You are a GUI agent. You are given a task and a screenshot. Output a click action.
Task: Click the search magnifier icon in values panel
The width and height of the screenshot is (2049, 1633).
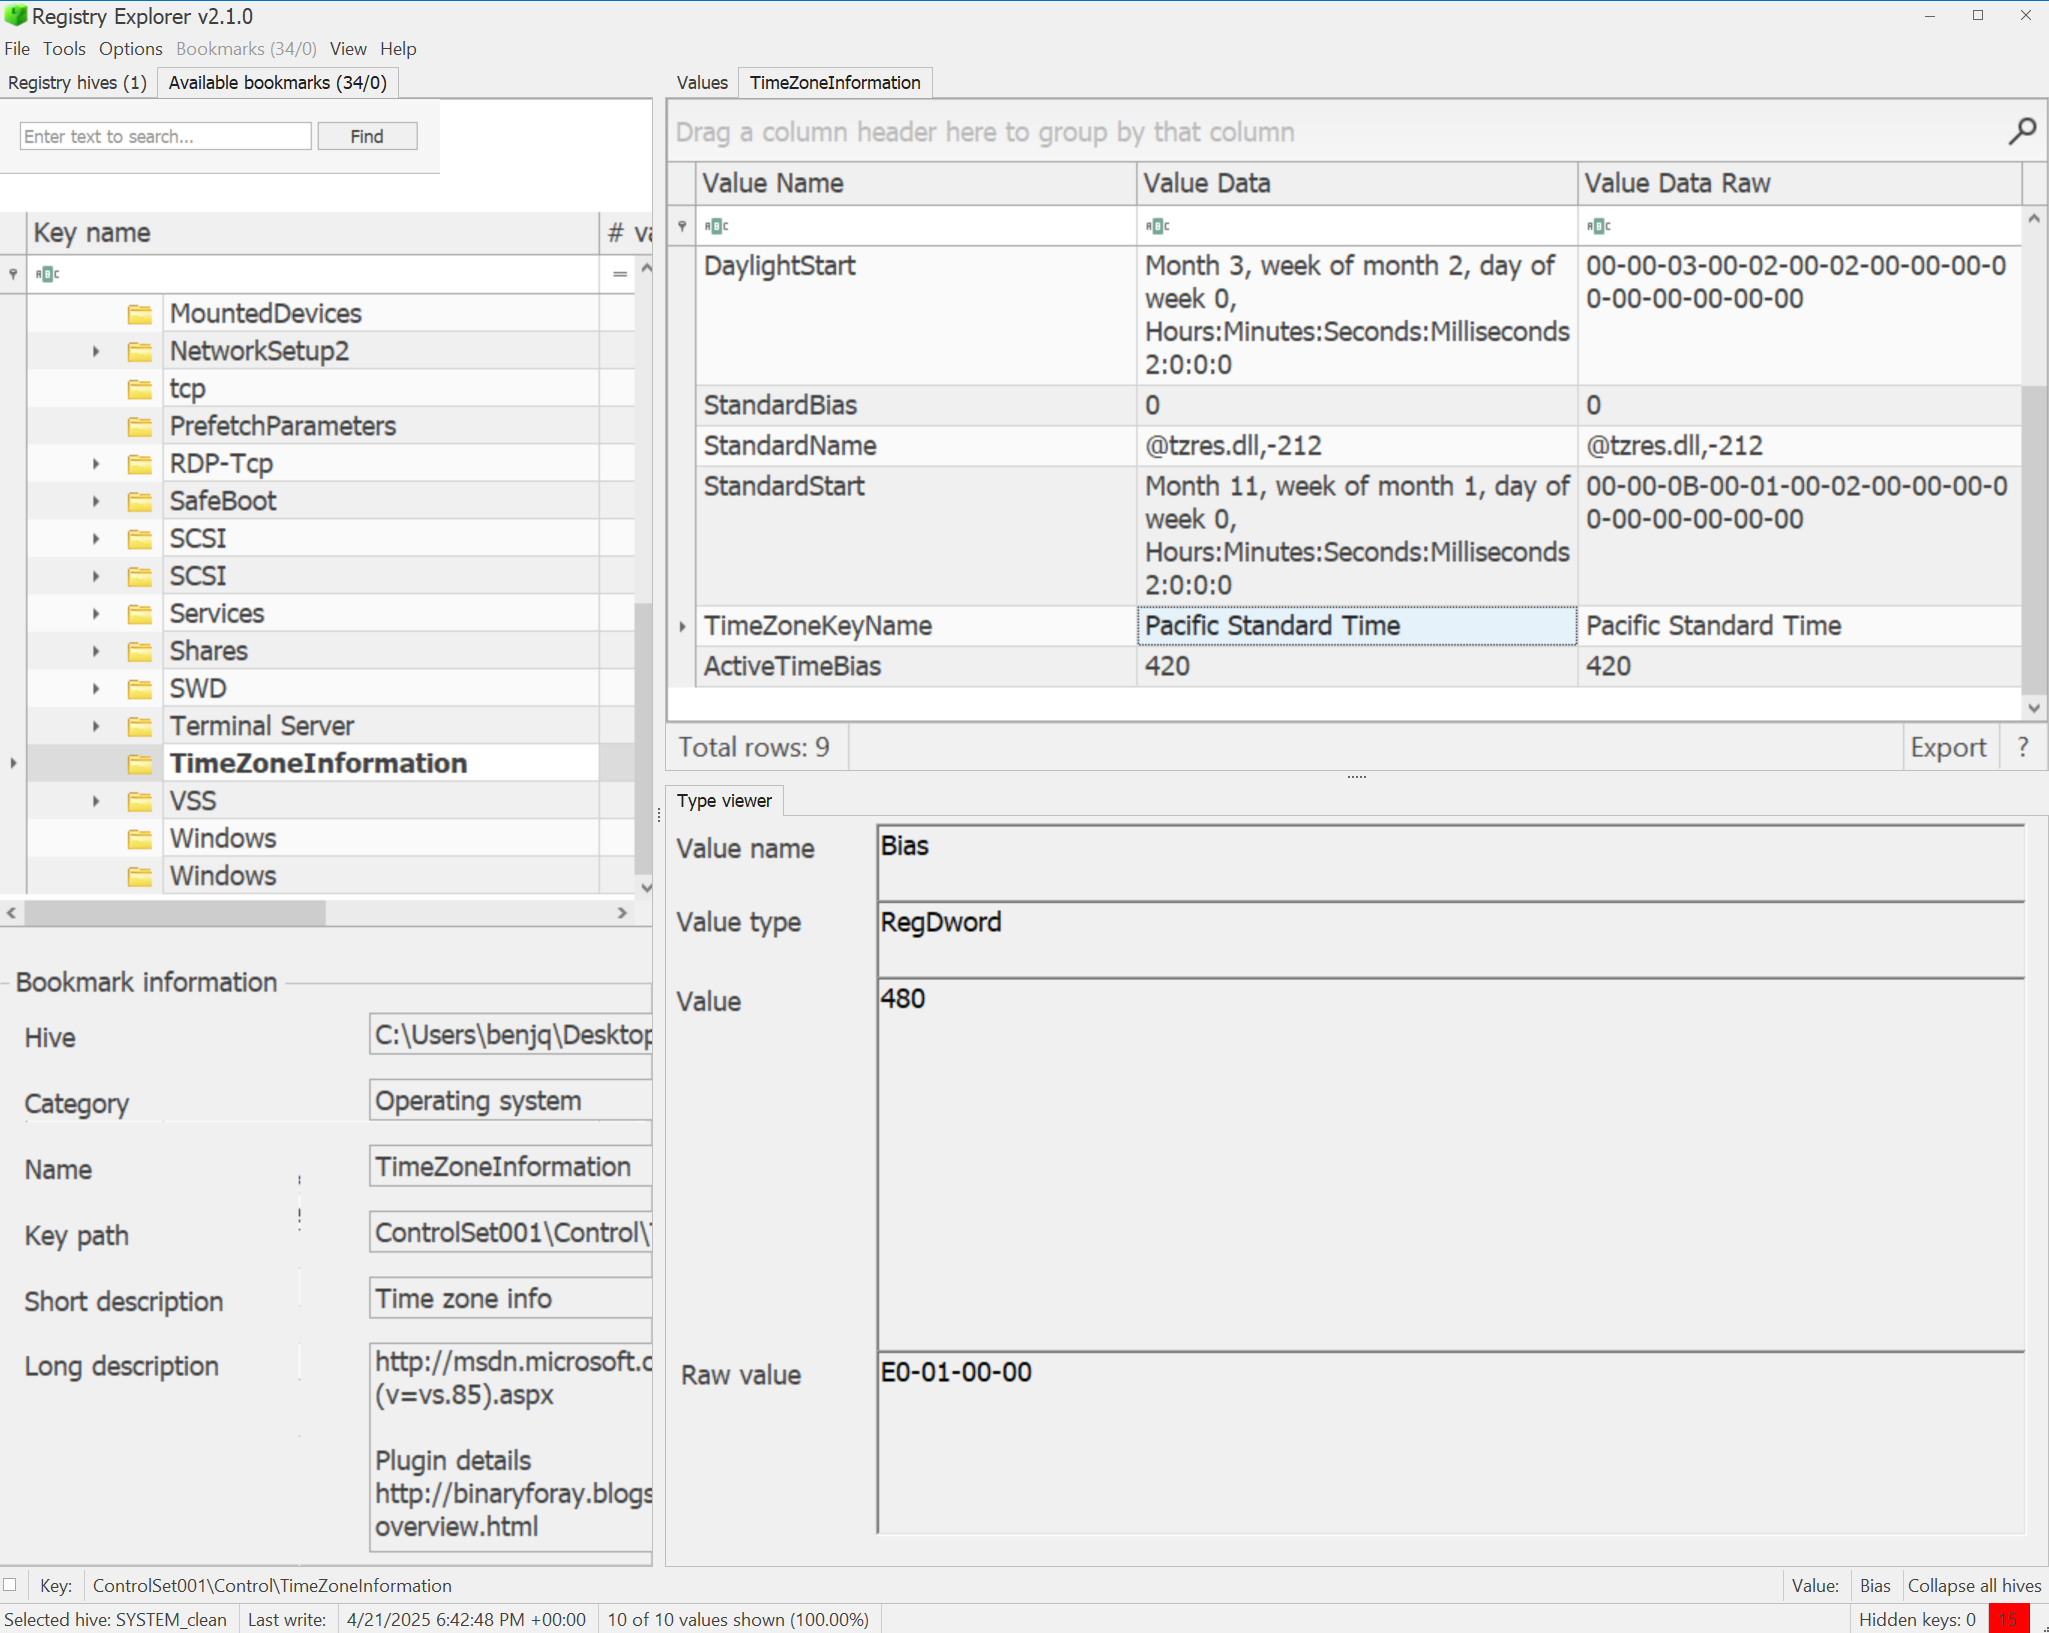[2021, 131]
